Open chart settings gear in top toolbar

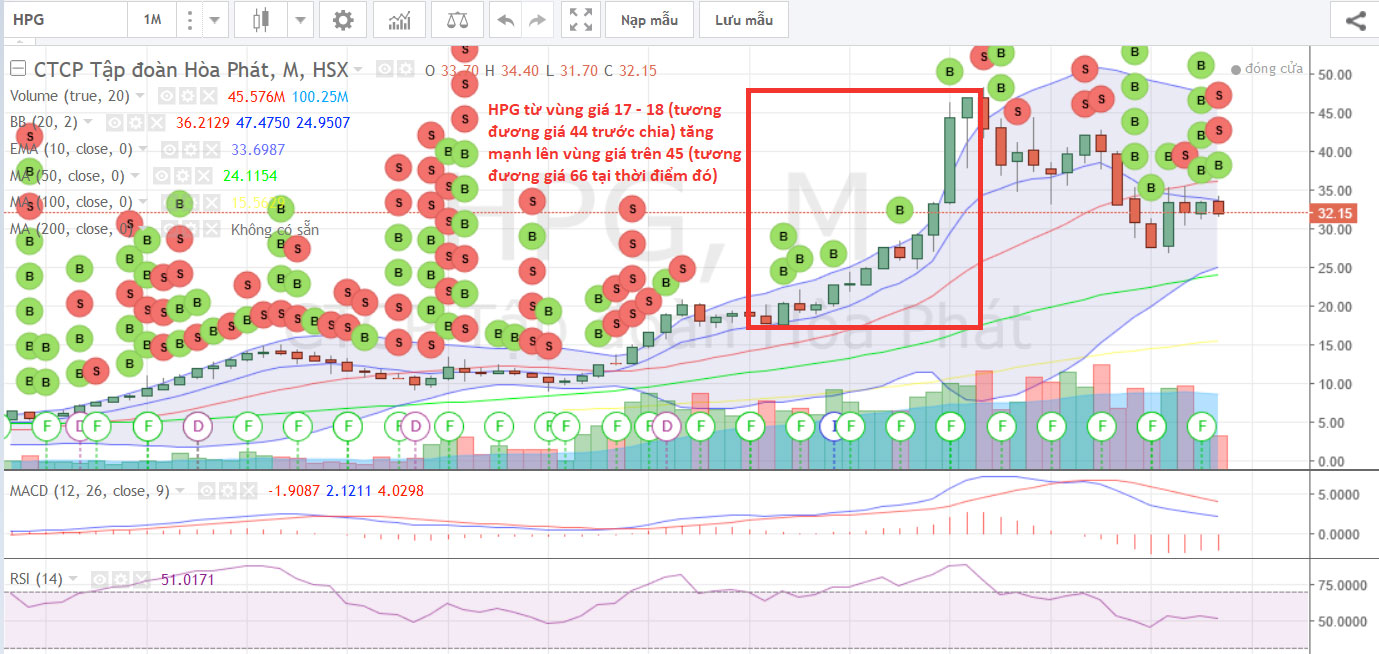343,19
